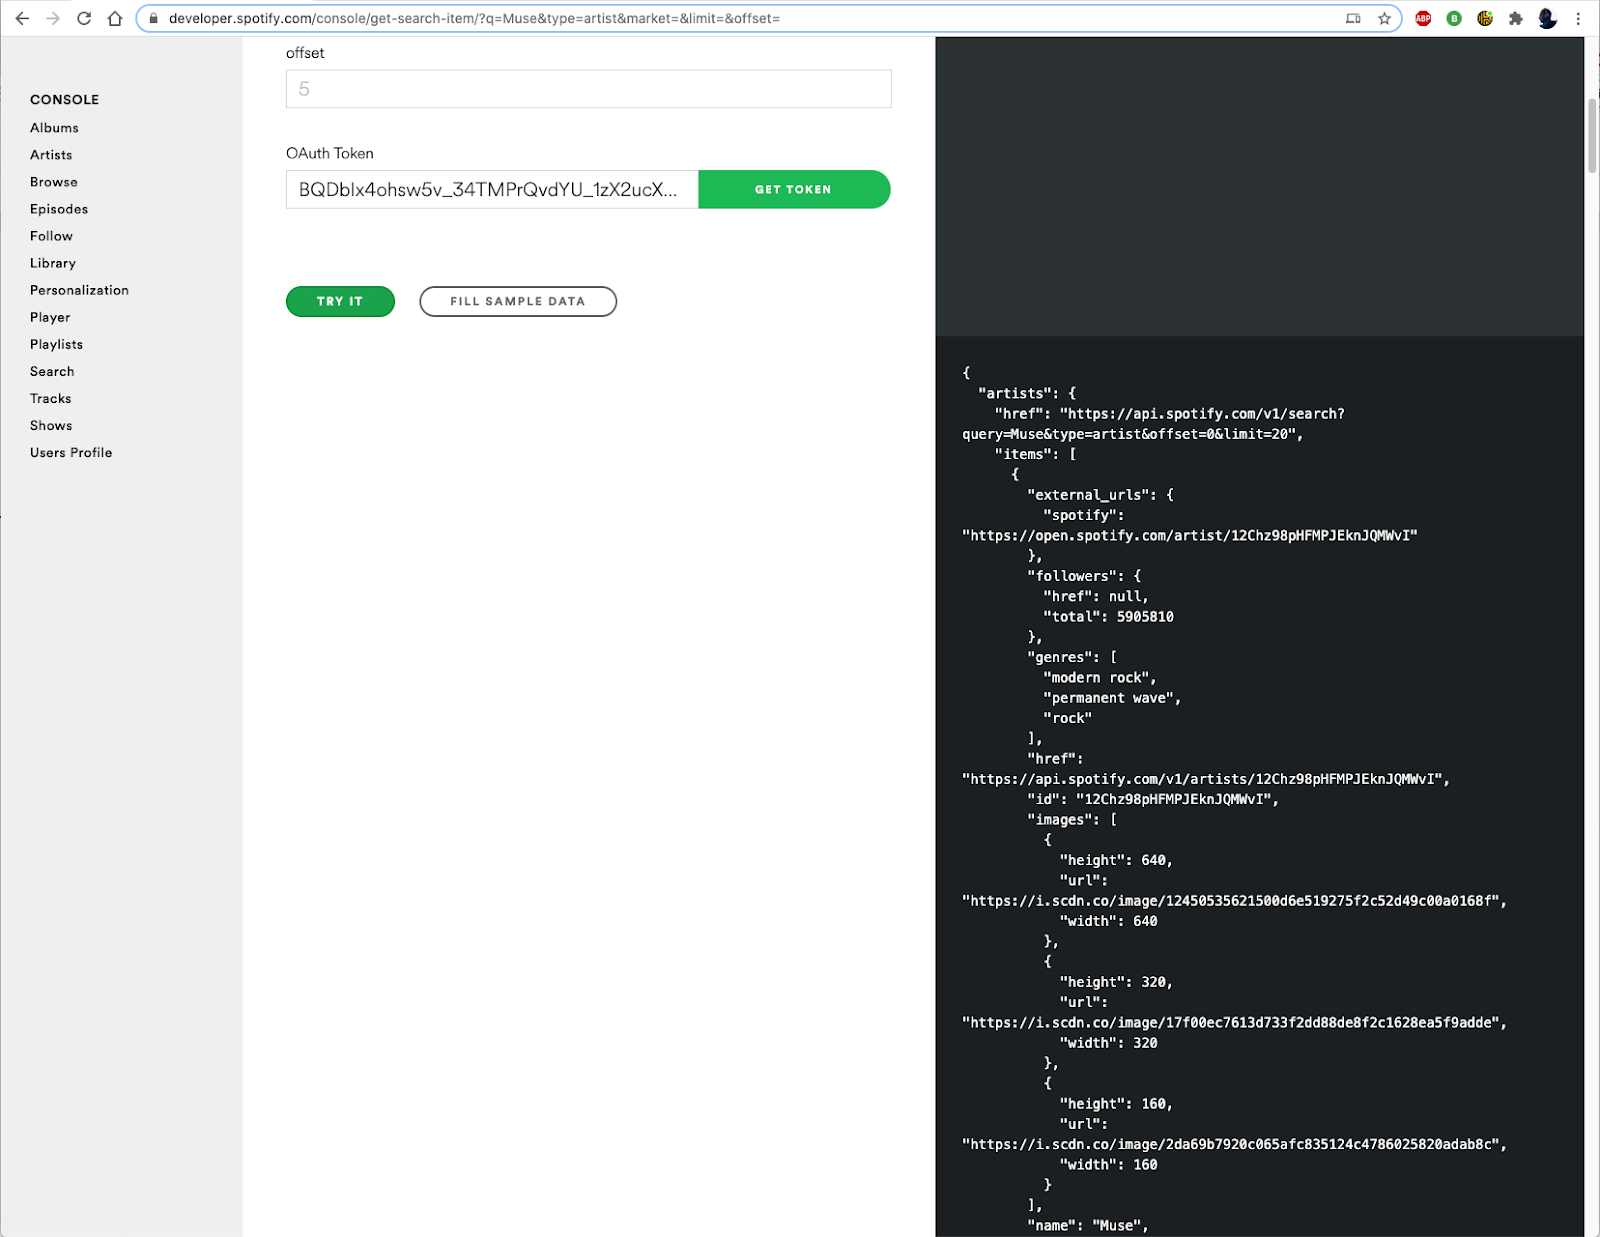Open the red ABP Adblock extension icon
Viewport: 1600px width, 1237px height.
coord(1423,18)
